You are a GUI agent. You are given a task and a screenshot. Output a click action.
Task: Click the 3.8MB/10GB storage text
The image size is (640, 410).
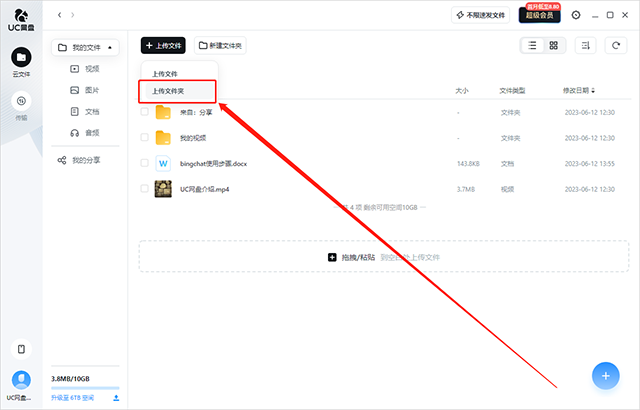70,379
